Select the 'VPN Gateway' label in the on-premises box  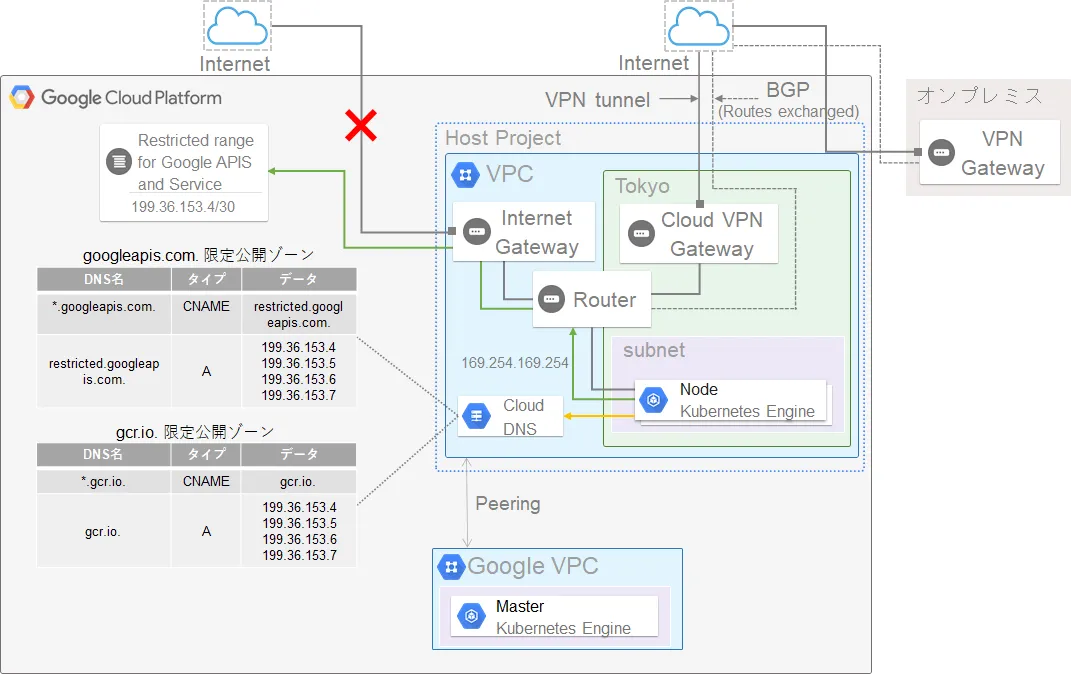(x=1003, y=153)
